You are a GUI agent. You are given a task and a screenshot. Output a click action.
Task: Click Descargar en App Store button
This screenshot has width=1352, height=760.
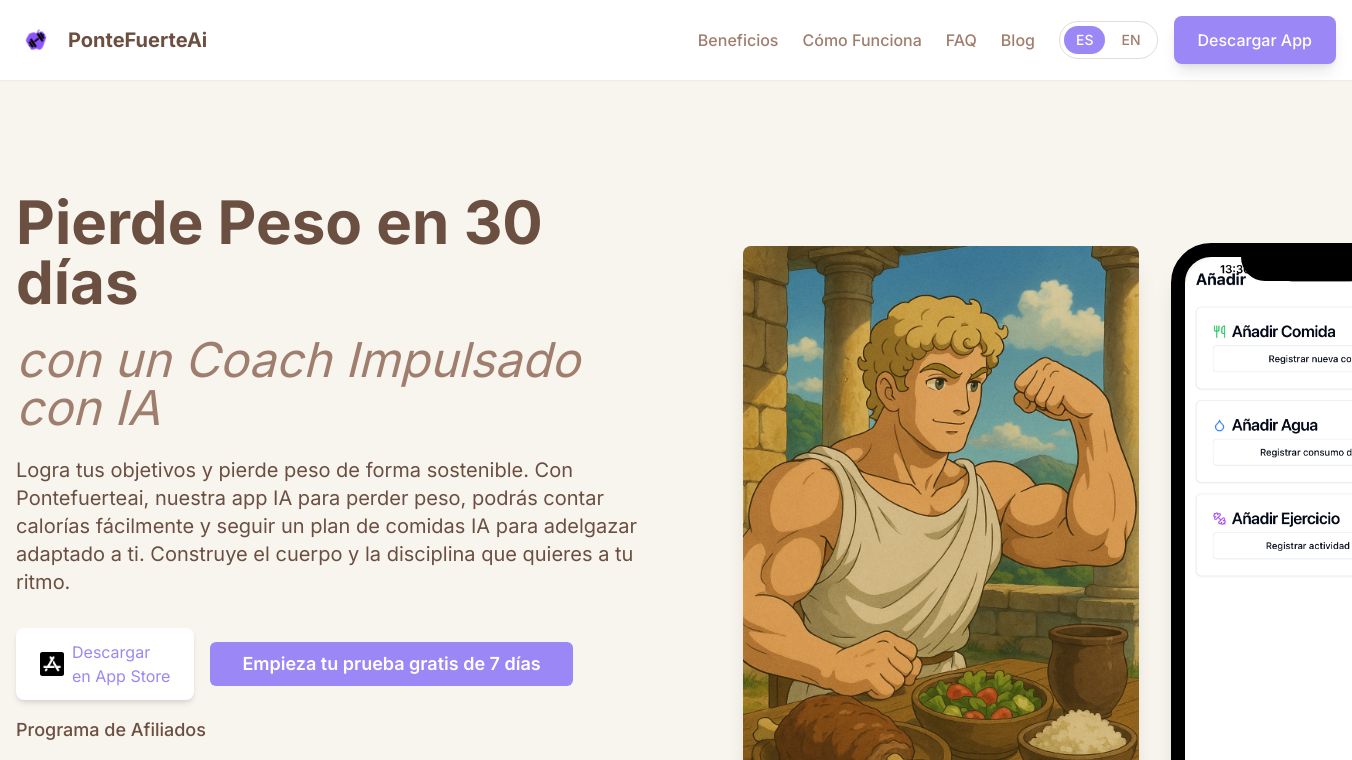tap(105, 664)
